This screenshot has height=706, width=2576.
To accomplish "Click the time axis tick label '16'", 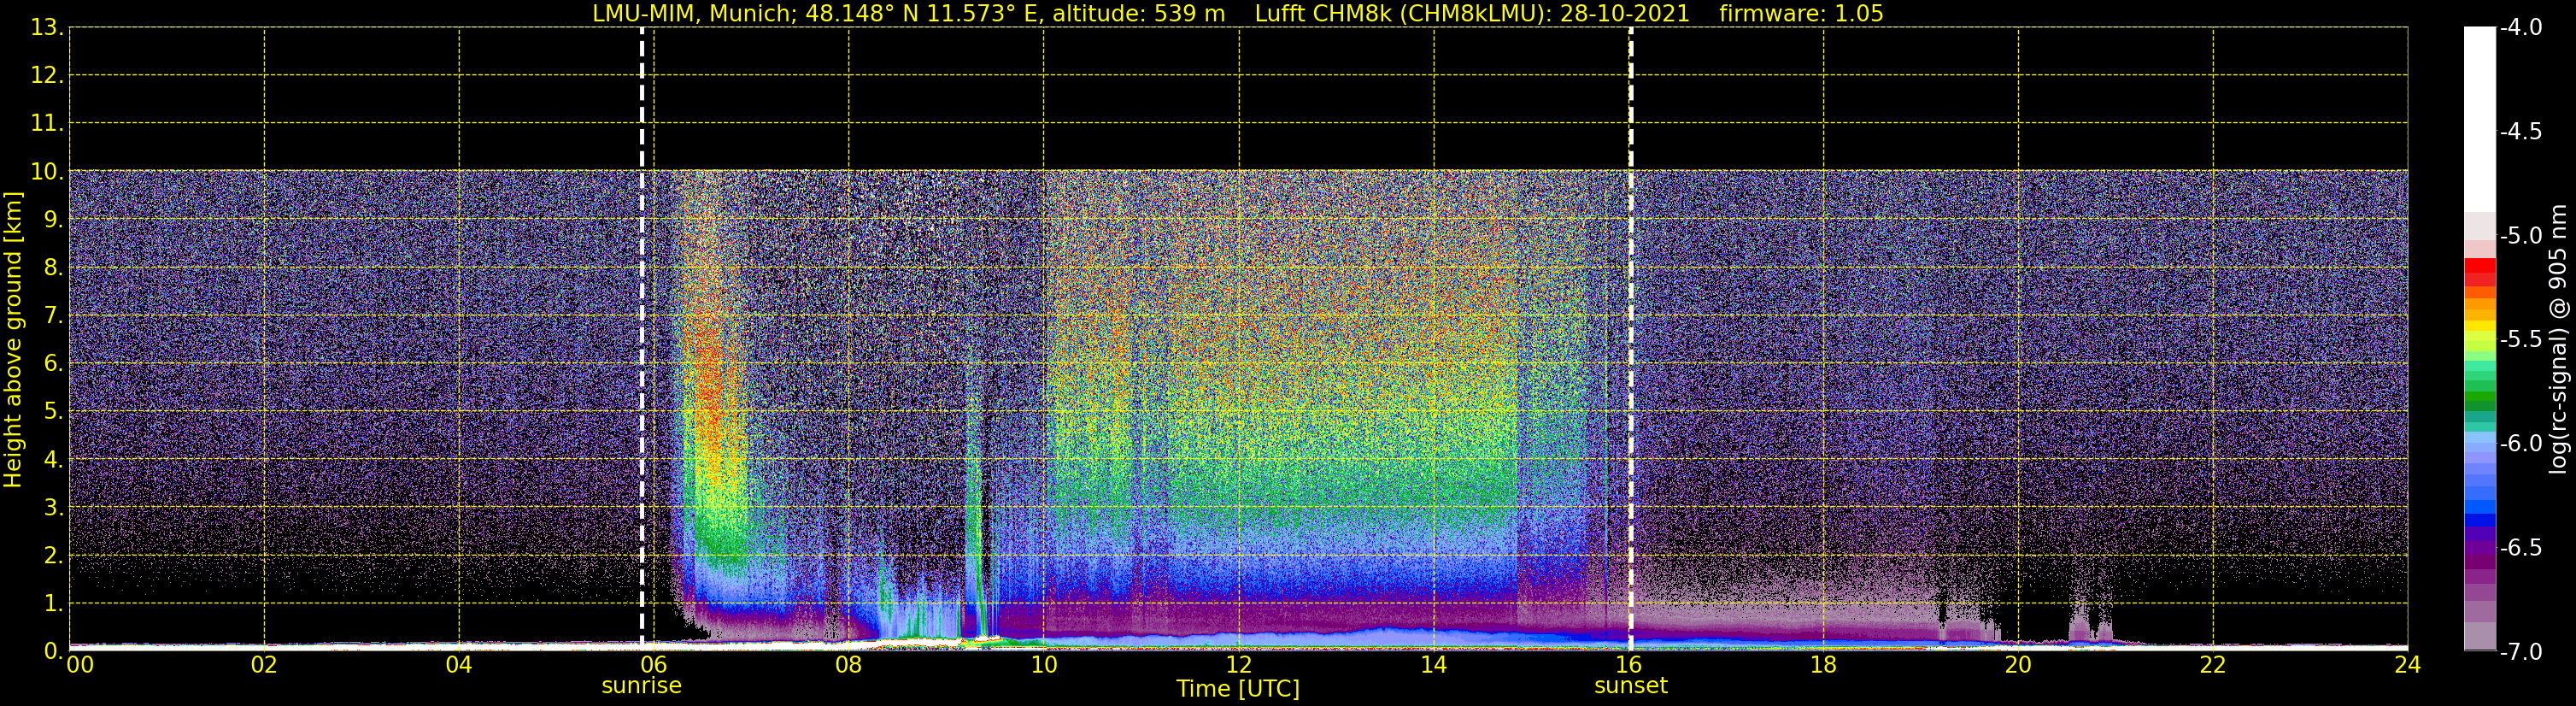I will click(x=1629, y=665).
